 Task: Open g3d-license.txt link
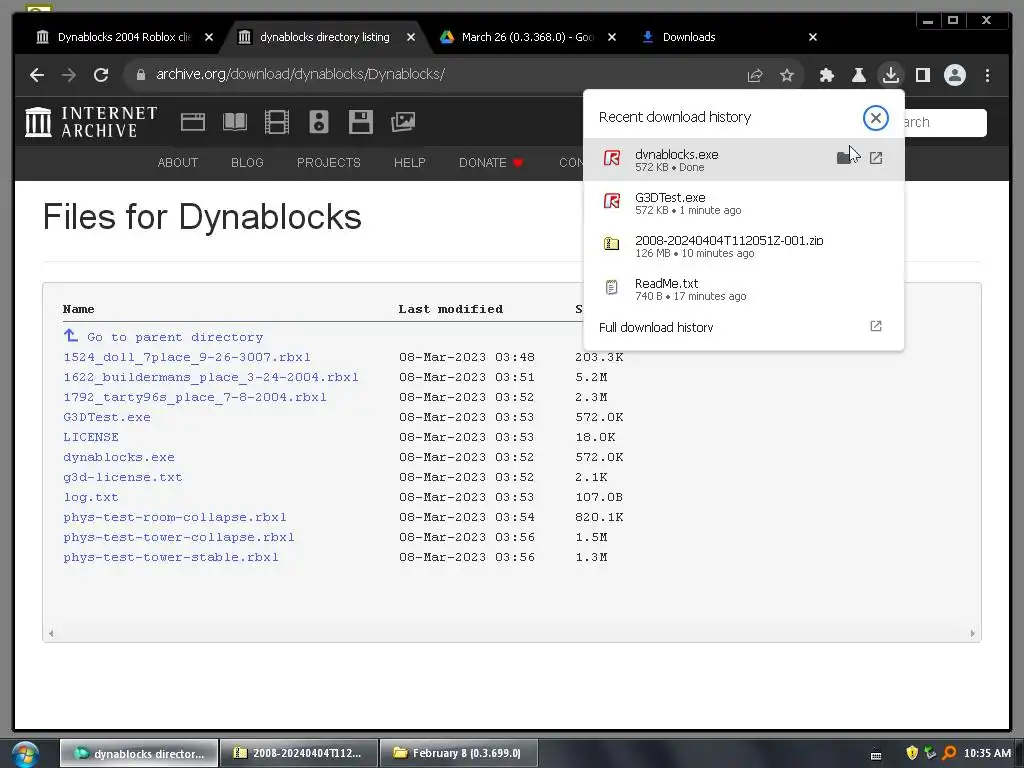pyautogui.click(x=123, y=477)
